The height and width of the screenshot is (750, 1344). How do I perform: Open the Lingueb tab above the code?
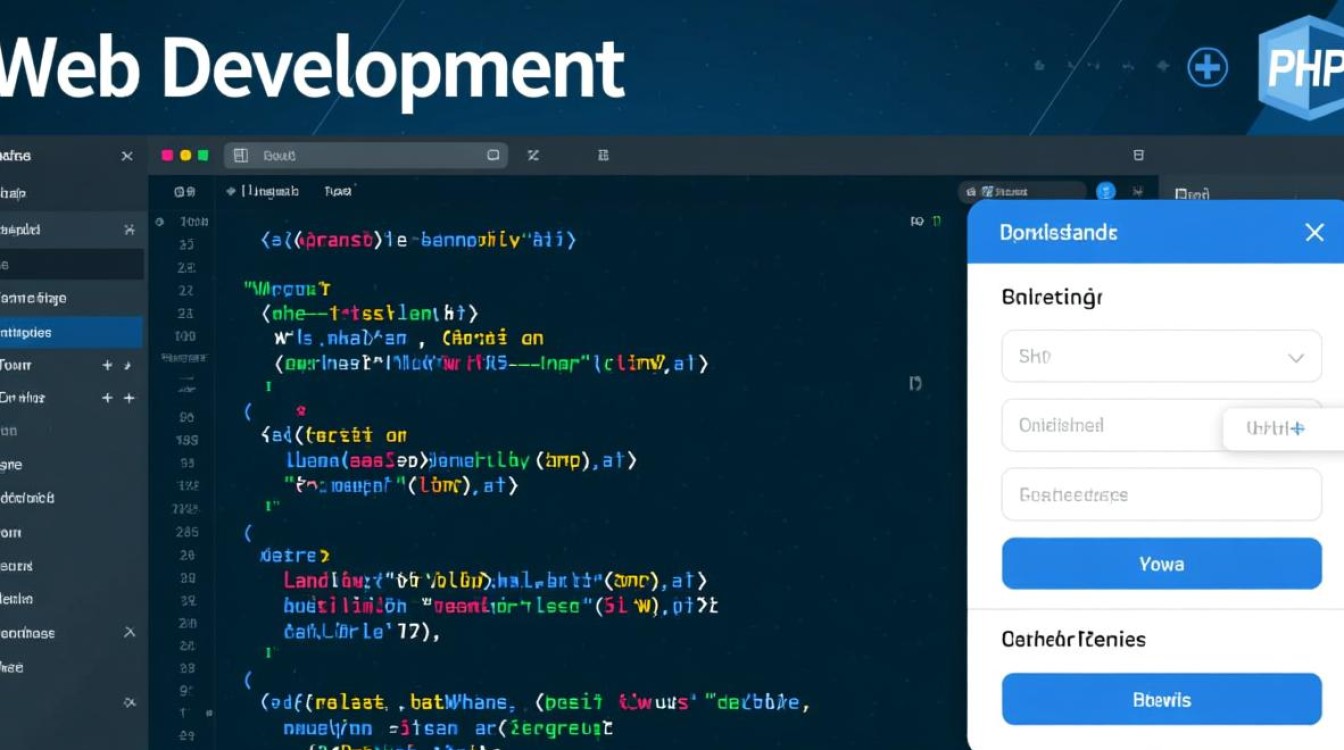coord(263,191)
